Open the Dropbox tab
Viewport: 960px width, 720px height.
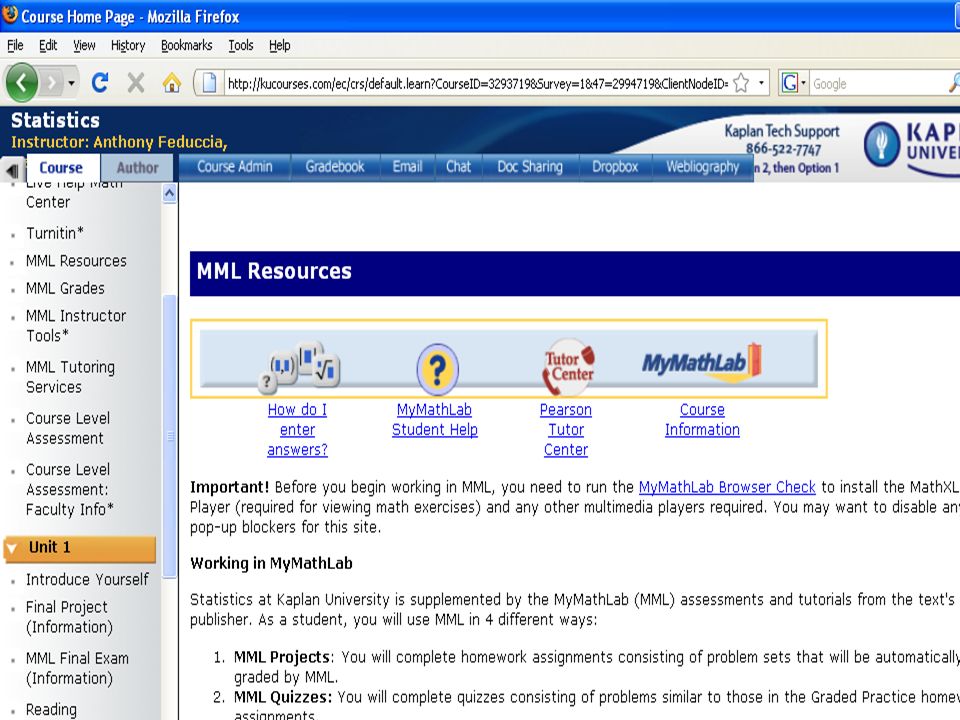click(x=615, y=167)
